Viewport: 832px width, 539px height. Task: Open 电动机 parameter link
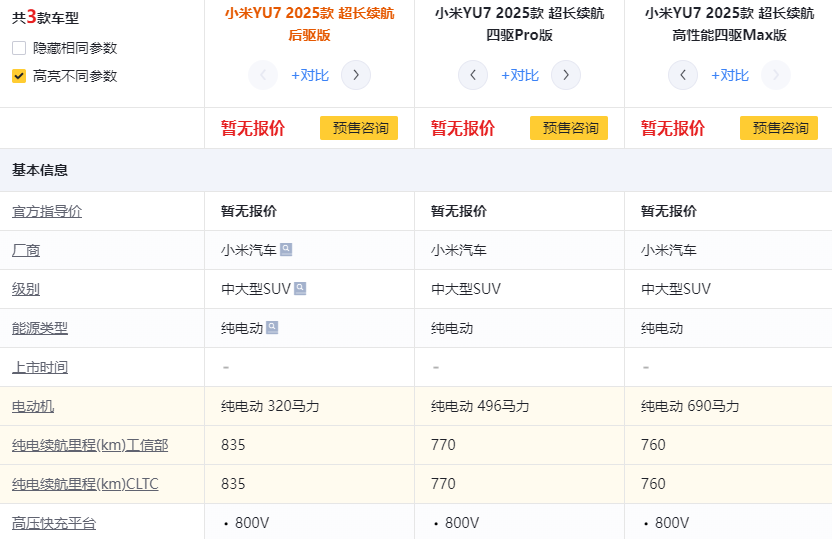[33, 406]
